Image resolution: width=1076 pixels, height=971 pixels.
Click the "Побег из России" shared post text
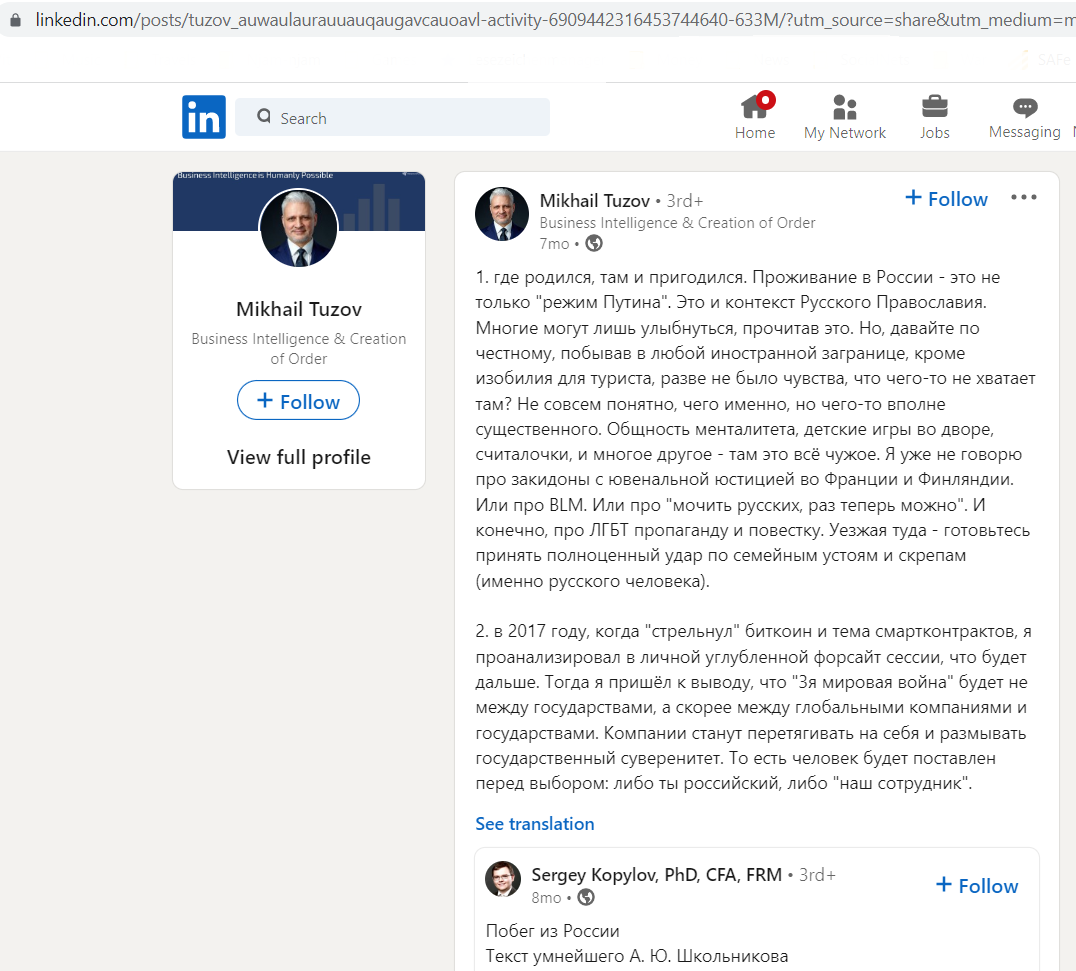point(552,931)
